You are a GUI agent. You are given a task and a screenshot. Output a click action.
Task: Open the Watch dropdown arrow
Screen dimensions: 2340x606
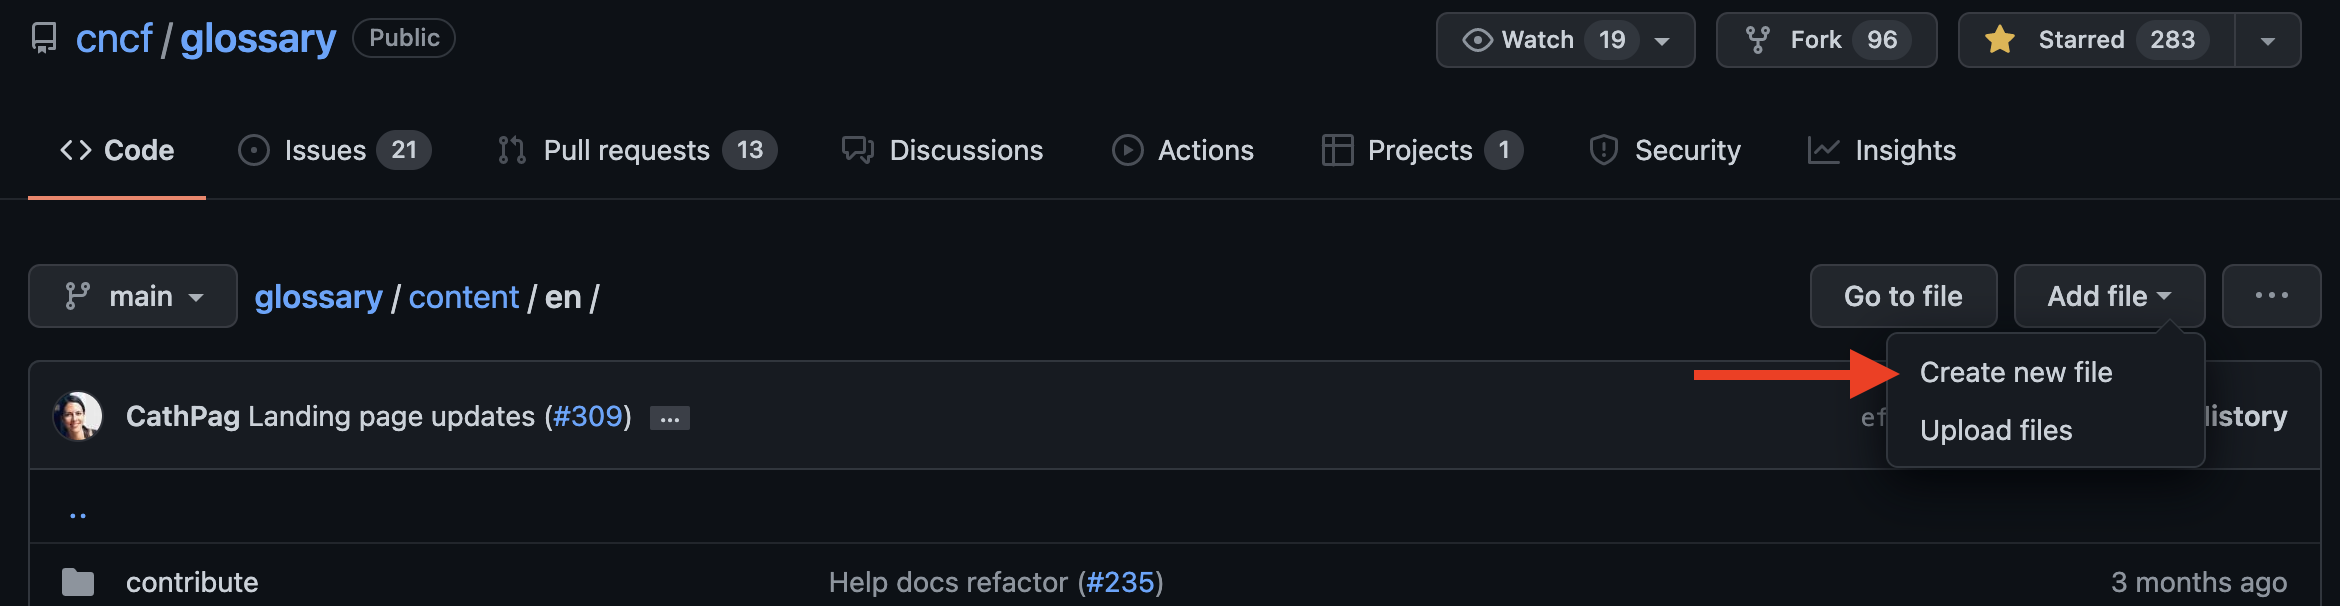pos(1660,40)
